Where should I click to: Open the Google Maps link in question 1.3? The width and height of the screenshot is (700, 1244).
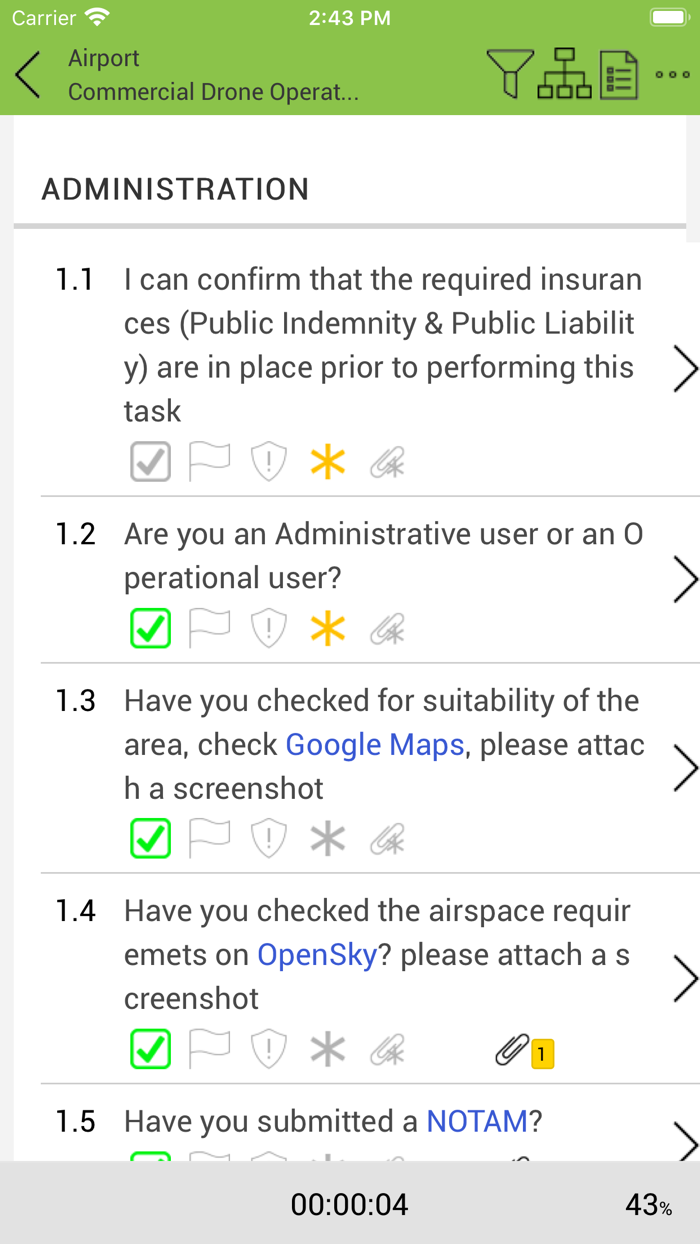(x=374, y=744)
